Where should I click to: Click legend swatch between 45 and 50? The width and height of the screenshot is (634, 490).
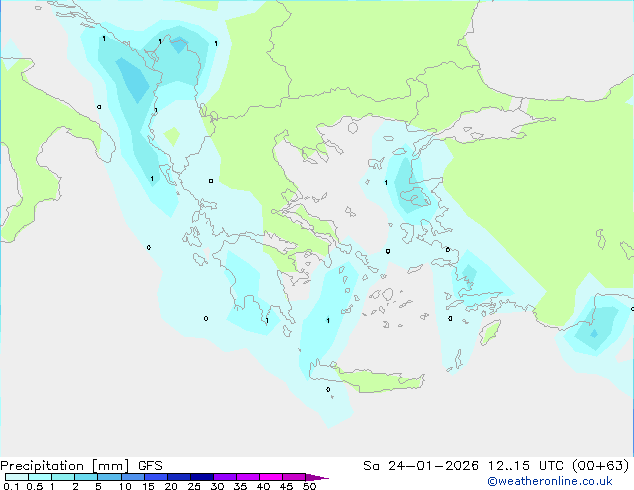pyautogui.click(x=294, y=477)
